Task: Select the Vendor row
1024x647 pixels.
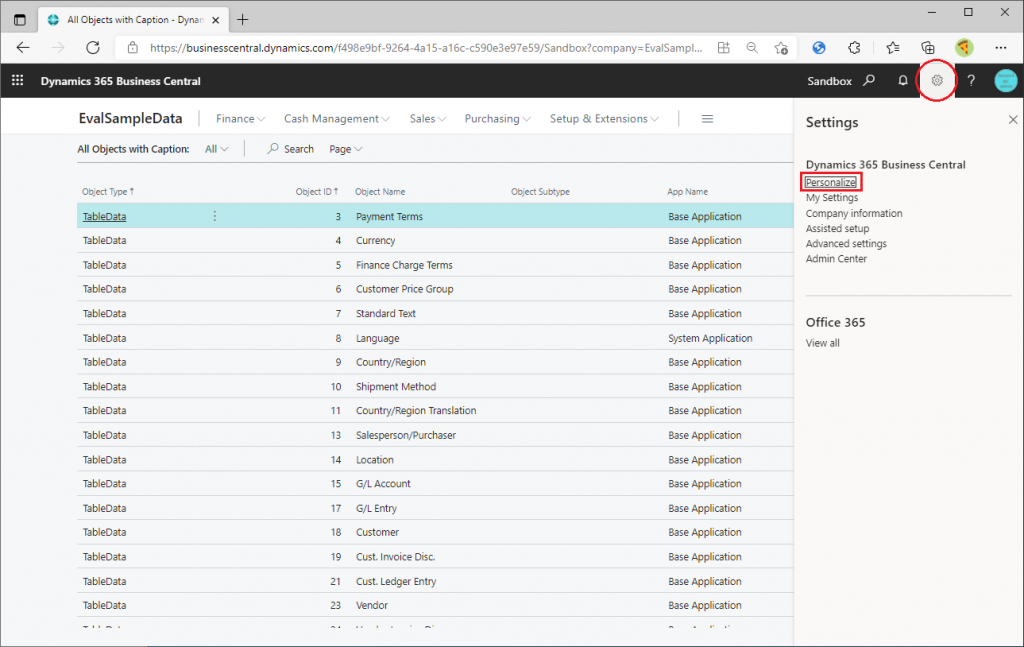Action: click(435, 605)
